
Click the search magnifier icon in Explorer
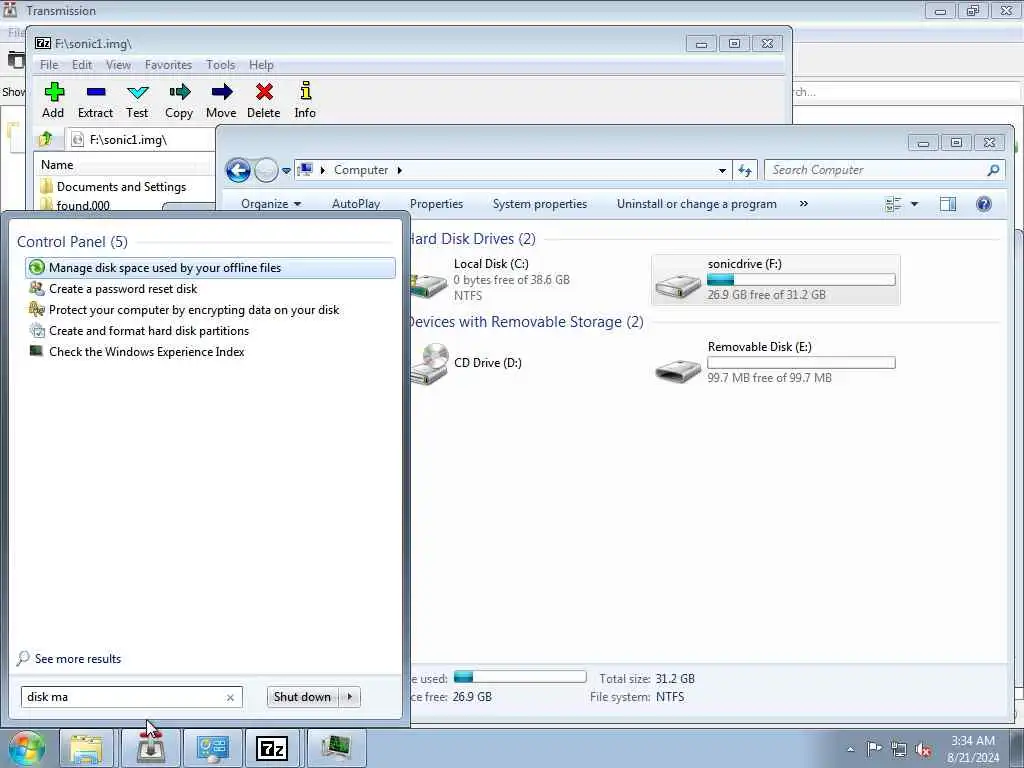pos(993,170)
